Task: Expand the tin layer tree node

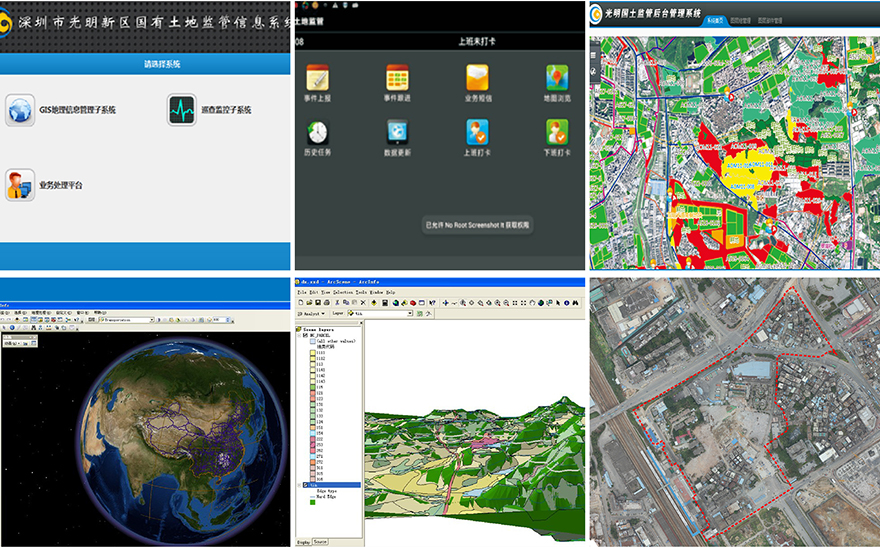Action: pos(299,485)
